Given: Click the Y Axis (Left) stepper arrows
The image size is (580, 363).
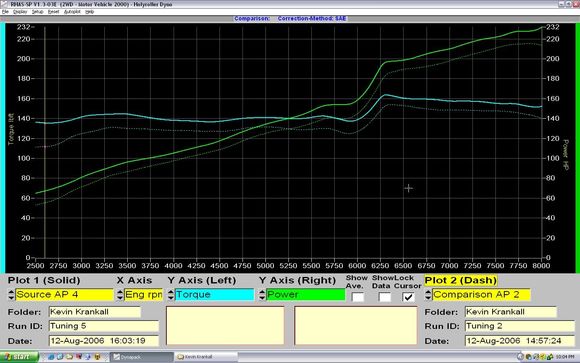Looking at the screenshot, I should pyautogui.click(x=171, y=295).
